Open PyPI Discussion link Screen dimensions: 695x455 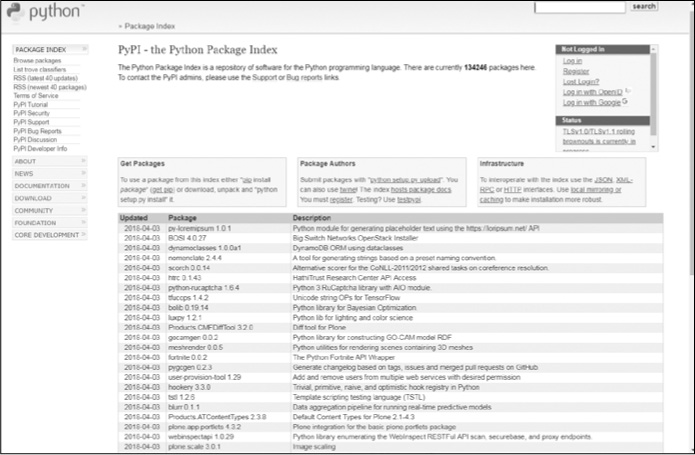pos(35,140)
